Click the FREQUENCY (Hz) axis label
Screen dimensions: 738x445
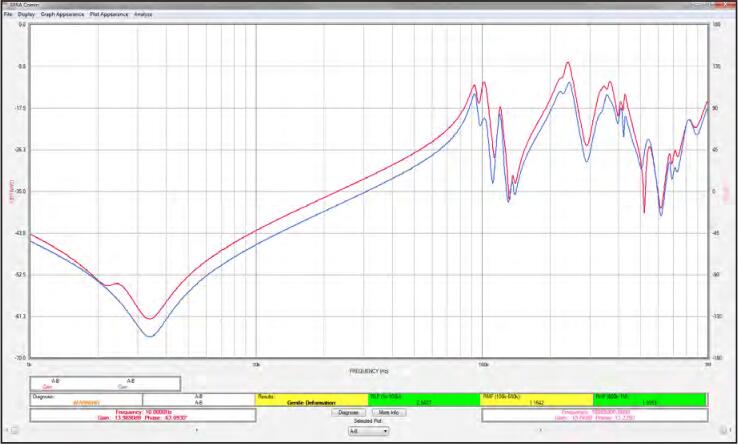coord(369,371)
